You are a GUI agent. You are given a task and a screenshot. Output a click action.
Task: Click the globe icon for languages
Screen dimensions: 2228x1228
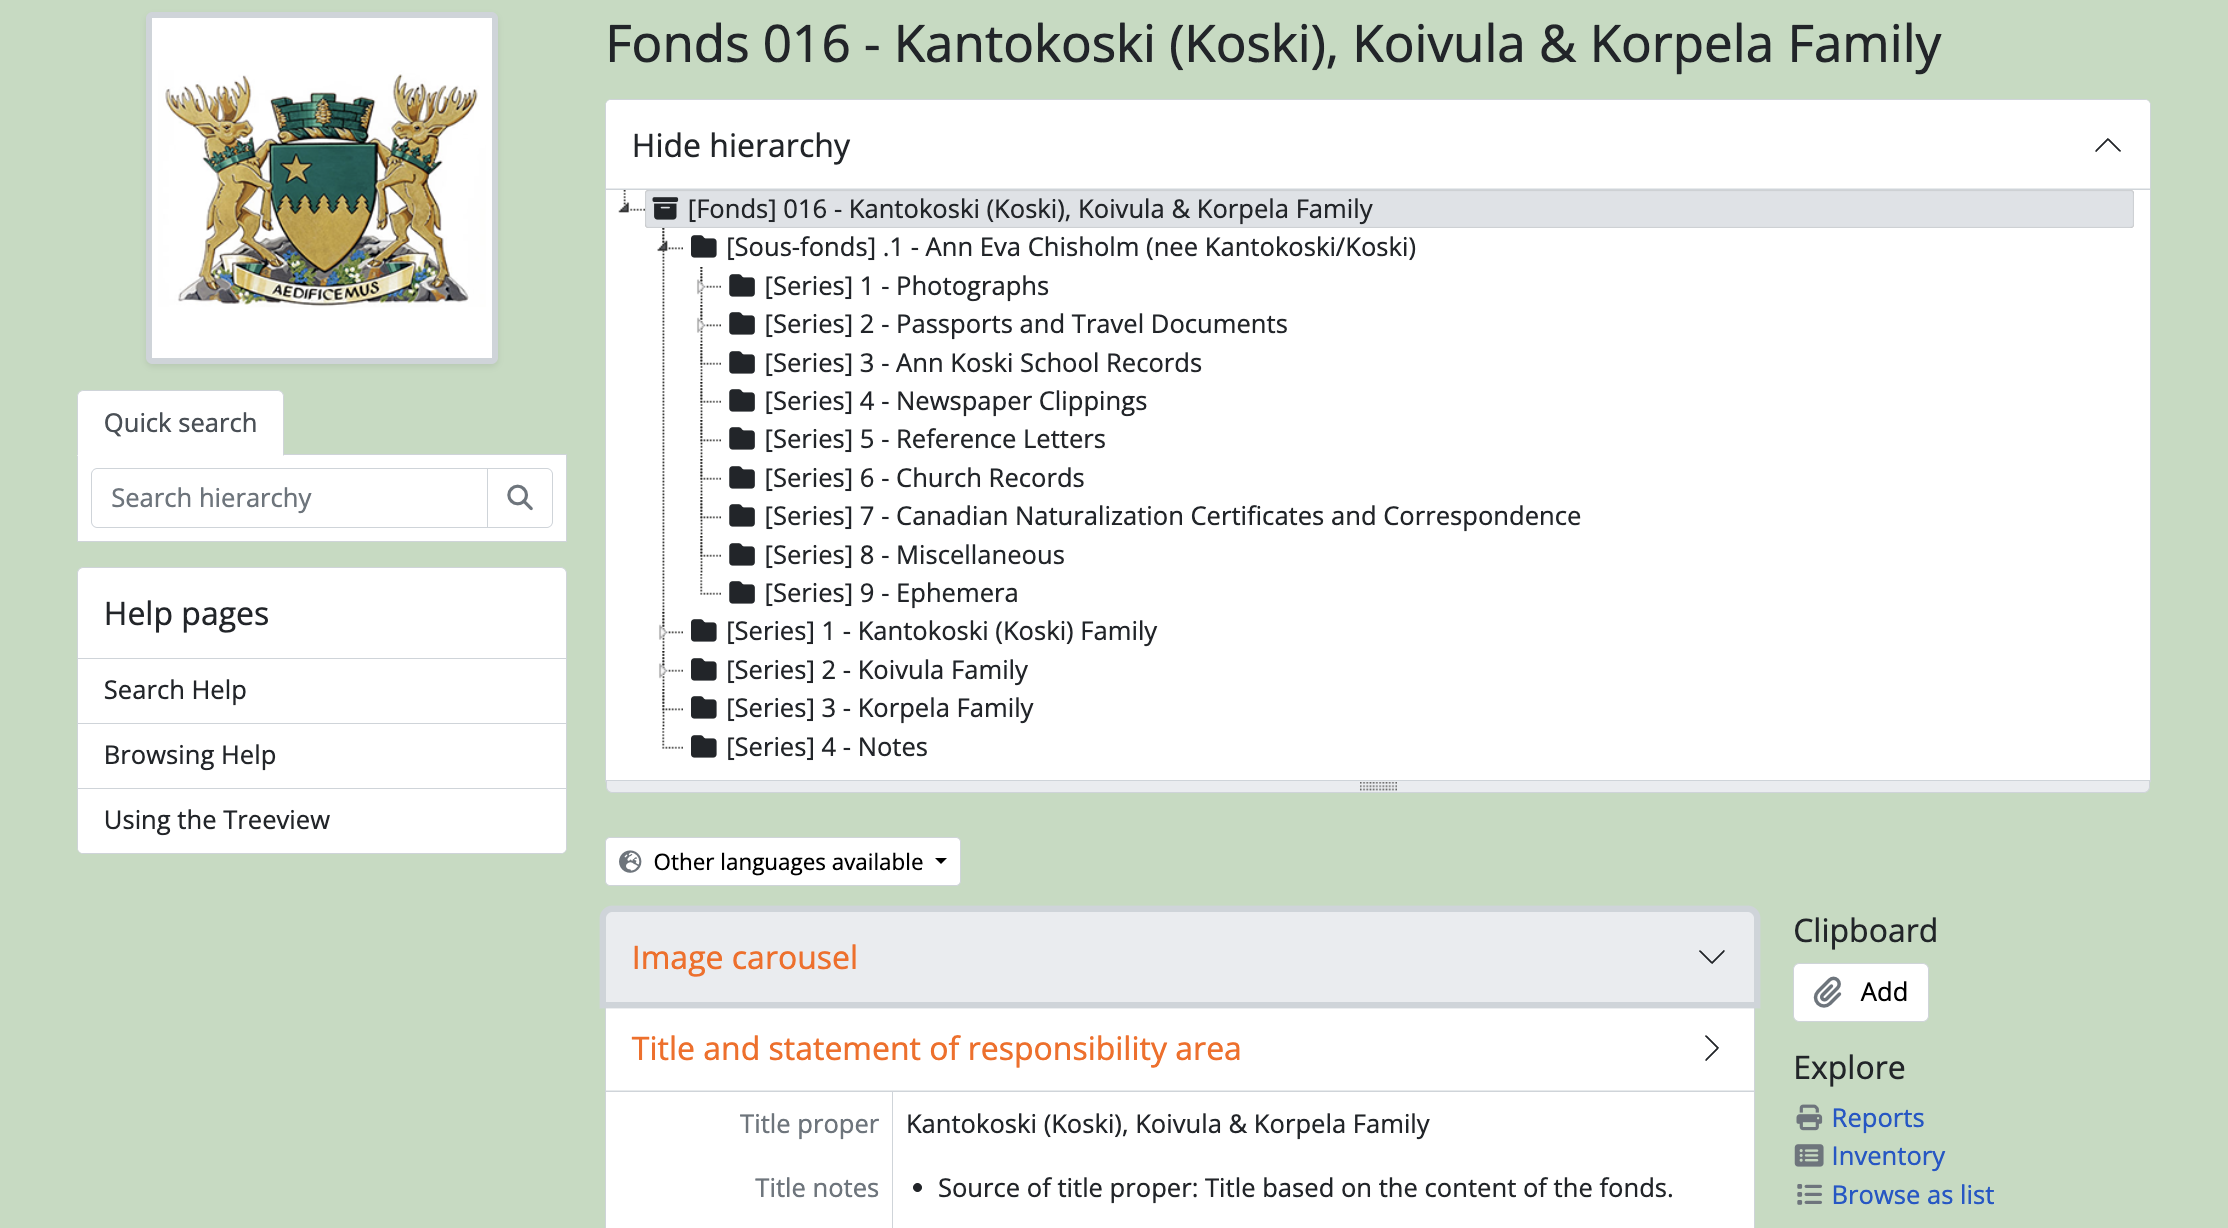630,862
